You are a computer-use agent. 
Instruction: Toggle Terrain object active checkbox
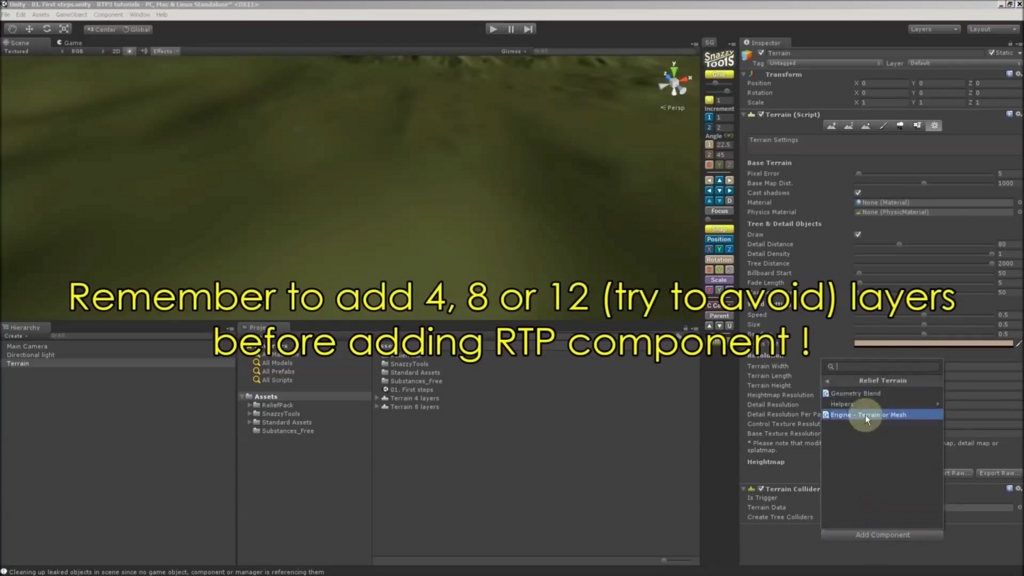(761, 53)
